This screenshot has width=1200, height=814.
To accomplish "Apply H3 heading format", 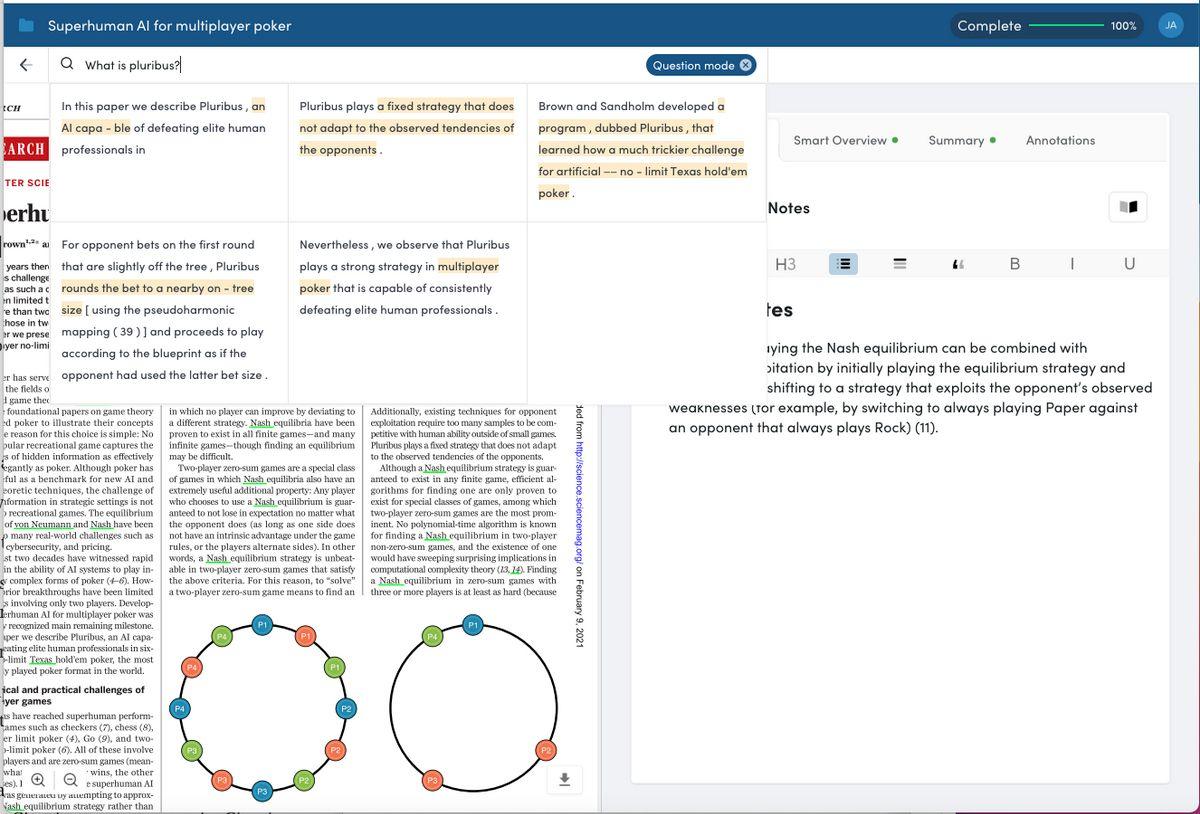I will tap(786, 264).
